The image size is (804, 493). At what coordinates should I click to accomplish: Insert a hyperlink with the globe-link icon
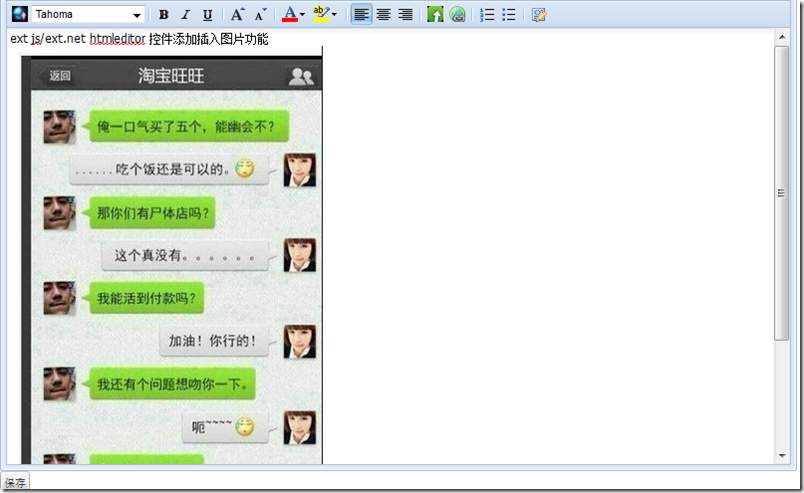[x=457, y=14]
